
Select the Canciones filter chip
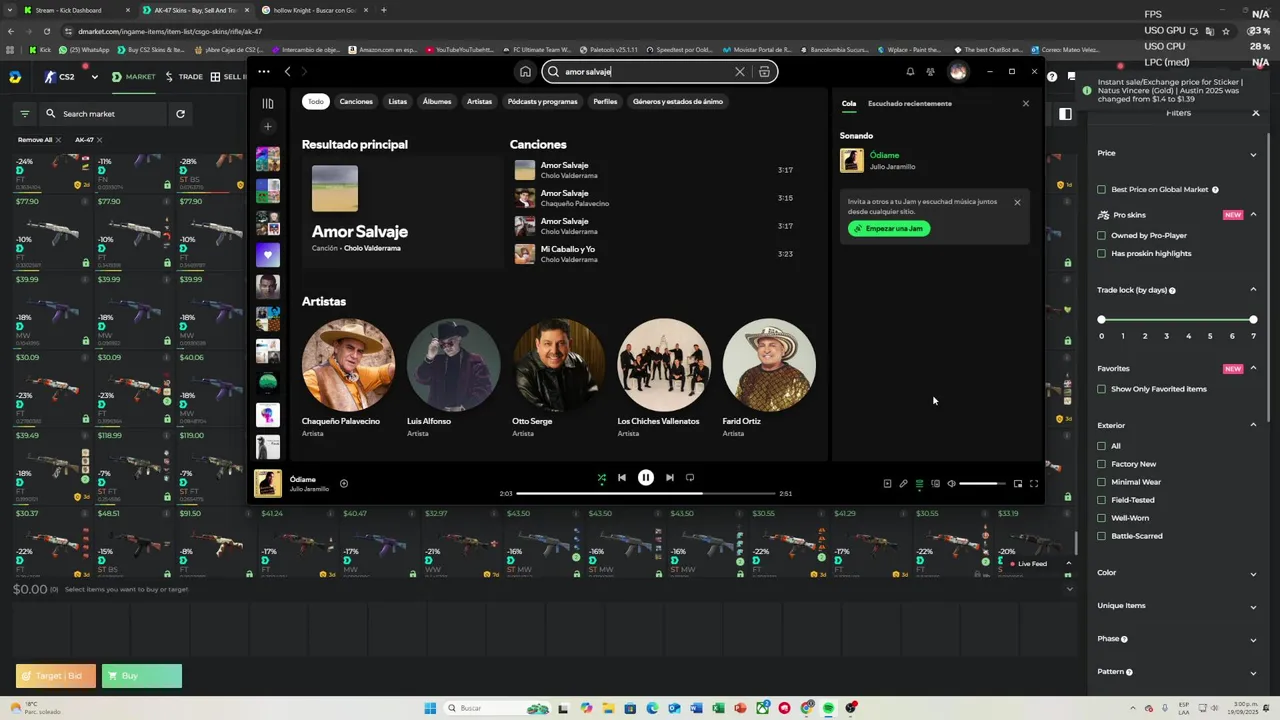pos(356,102)
